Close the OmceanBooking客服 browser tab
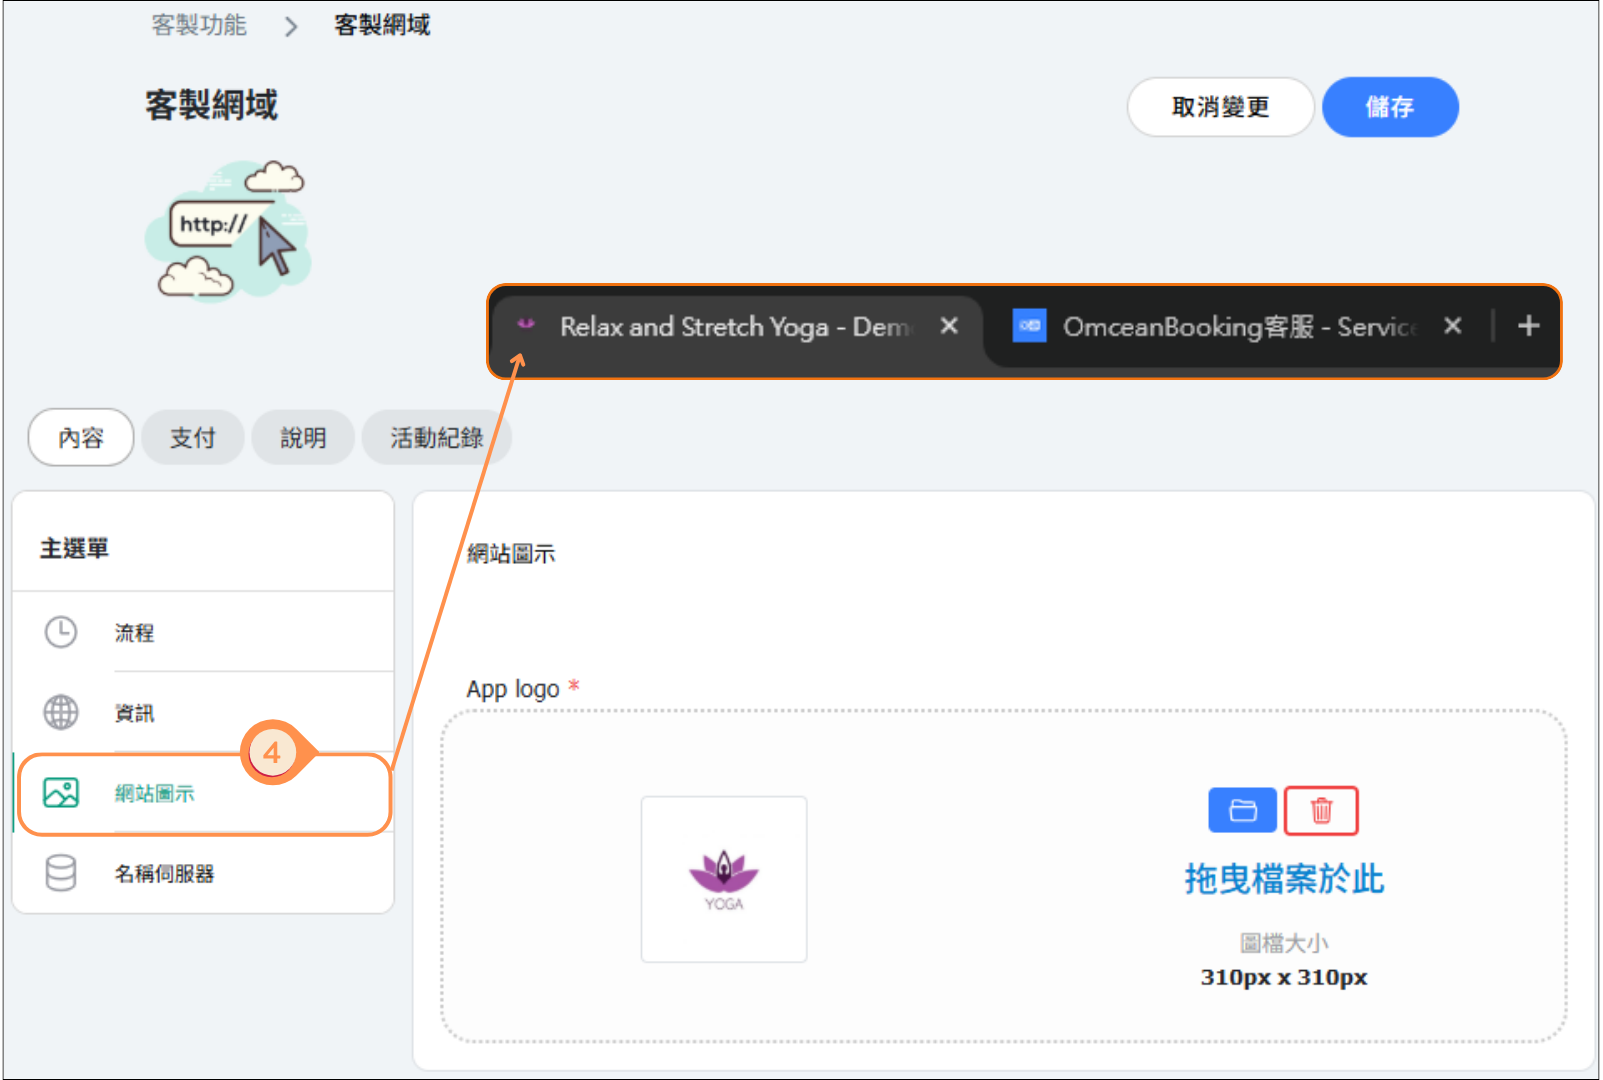This screenshot has width=1603, height=1080. [1453, 326]
